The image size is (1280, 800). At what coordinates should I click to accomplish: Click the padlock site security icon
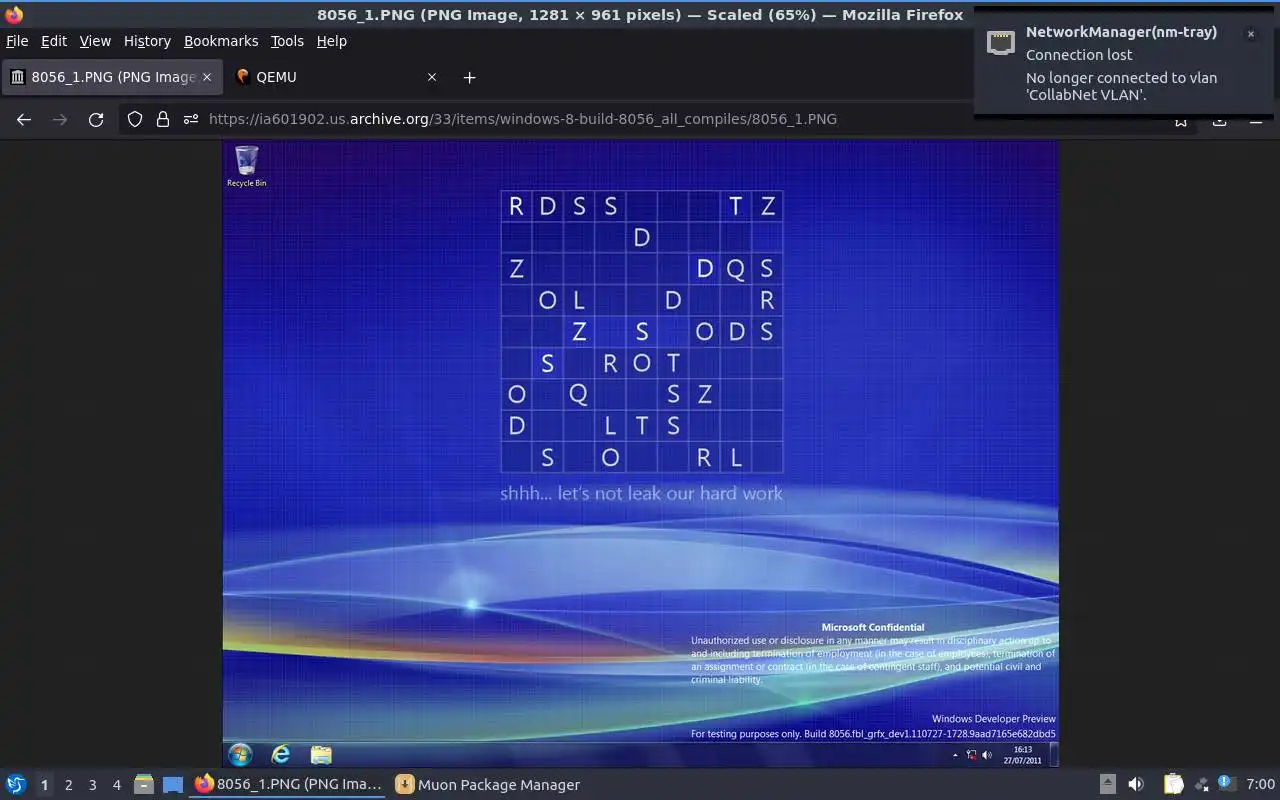pos(163,119)
